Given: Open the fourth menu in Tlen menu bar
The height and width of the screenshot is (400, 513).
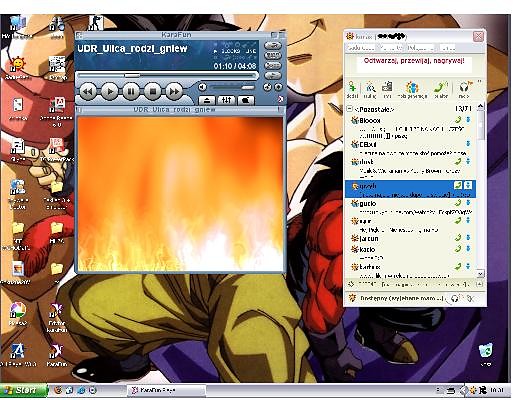Looking at the screenshot, I should coord(448,48).
